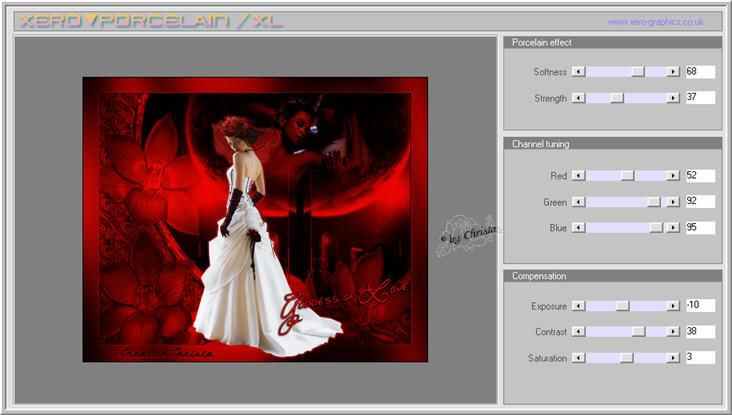Image resolution: width=732 pixels, height=415 pixels.
Task: Click the Green value field showing 92
Action: pos(700,201)
